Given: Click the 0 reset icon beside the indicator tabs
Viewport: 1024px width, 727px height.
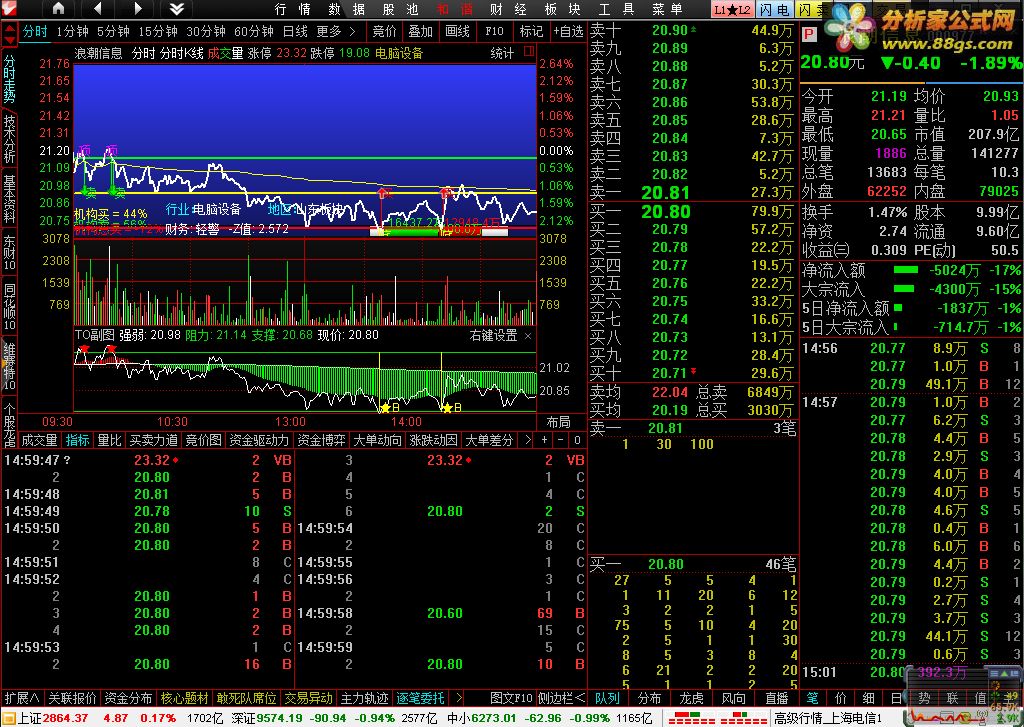Looking at the screenshot, I should click(577, 440).
